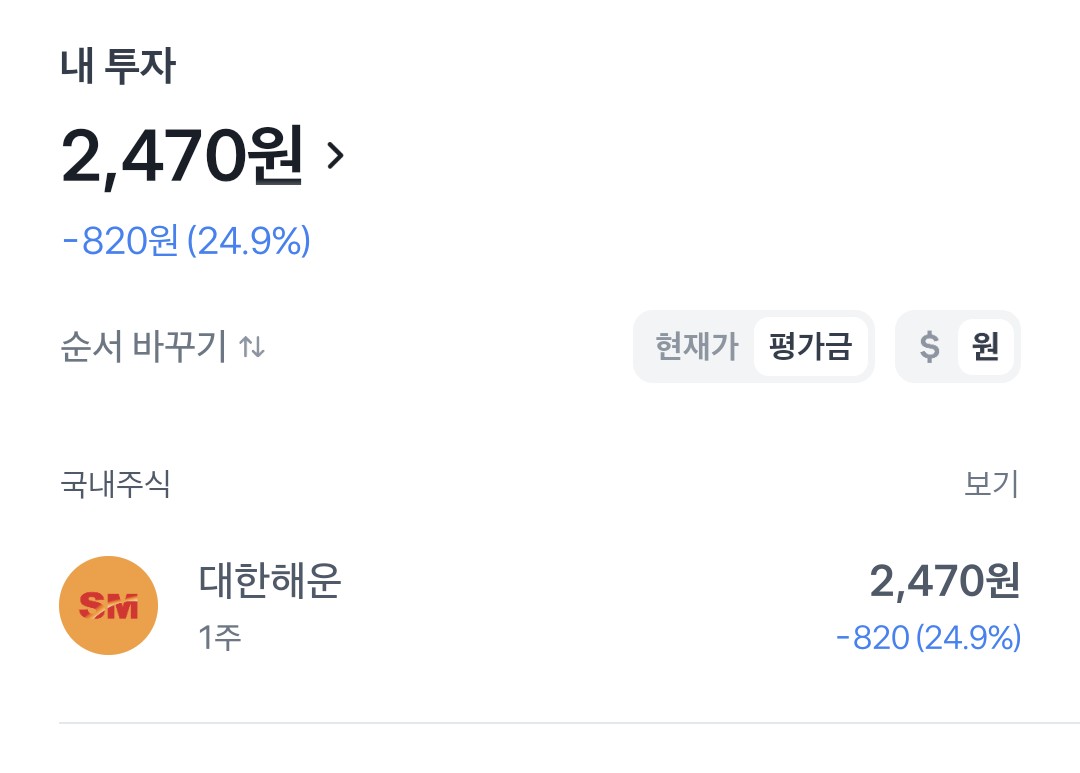Click 대한해운's 2,470원 valuation amount

coord(944,581)
